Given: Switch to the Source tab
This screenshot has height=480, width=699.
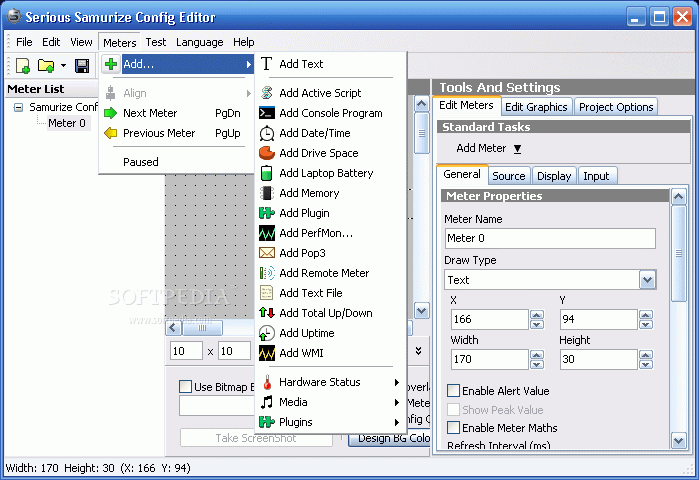Looking at the screenshot, I should click(509, 176).
